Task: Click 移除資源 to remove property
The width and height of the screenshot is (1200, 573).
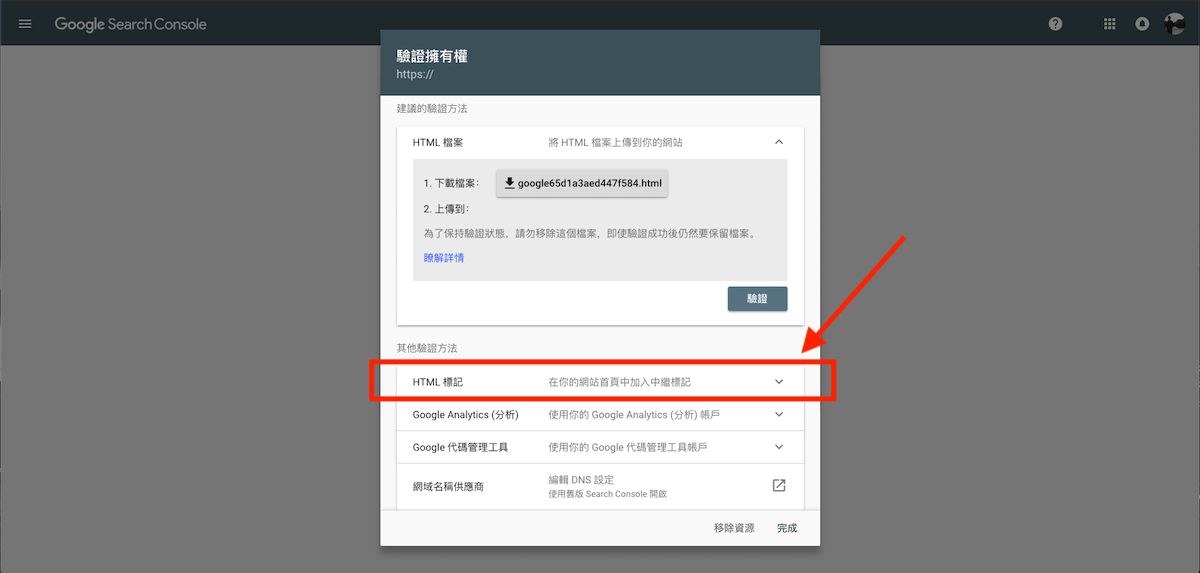Action: point(734,528)
